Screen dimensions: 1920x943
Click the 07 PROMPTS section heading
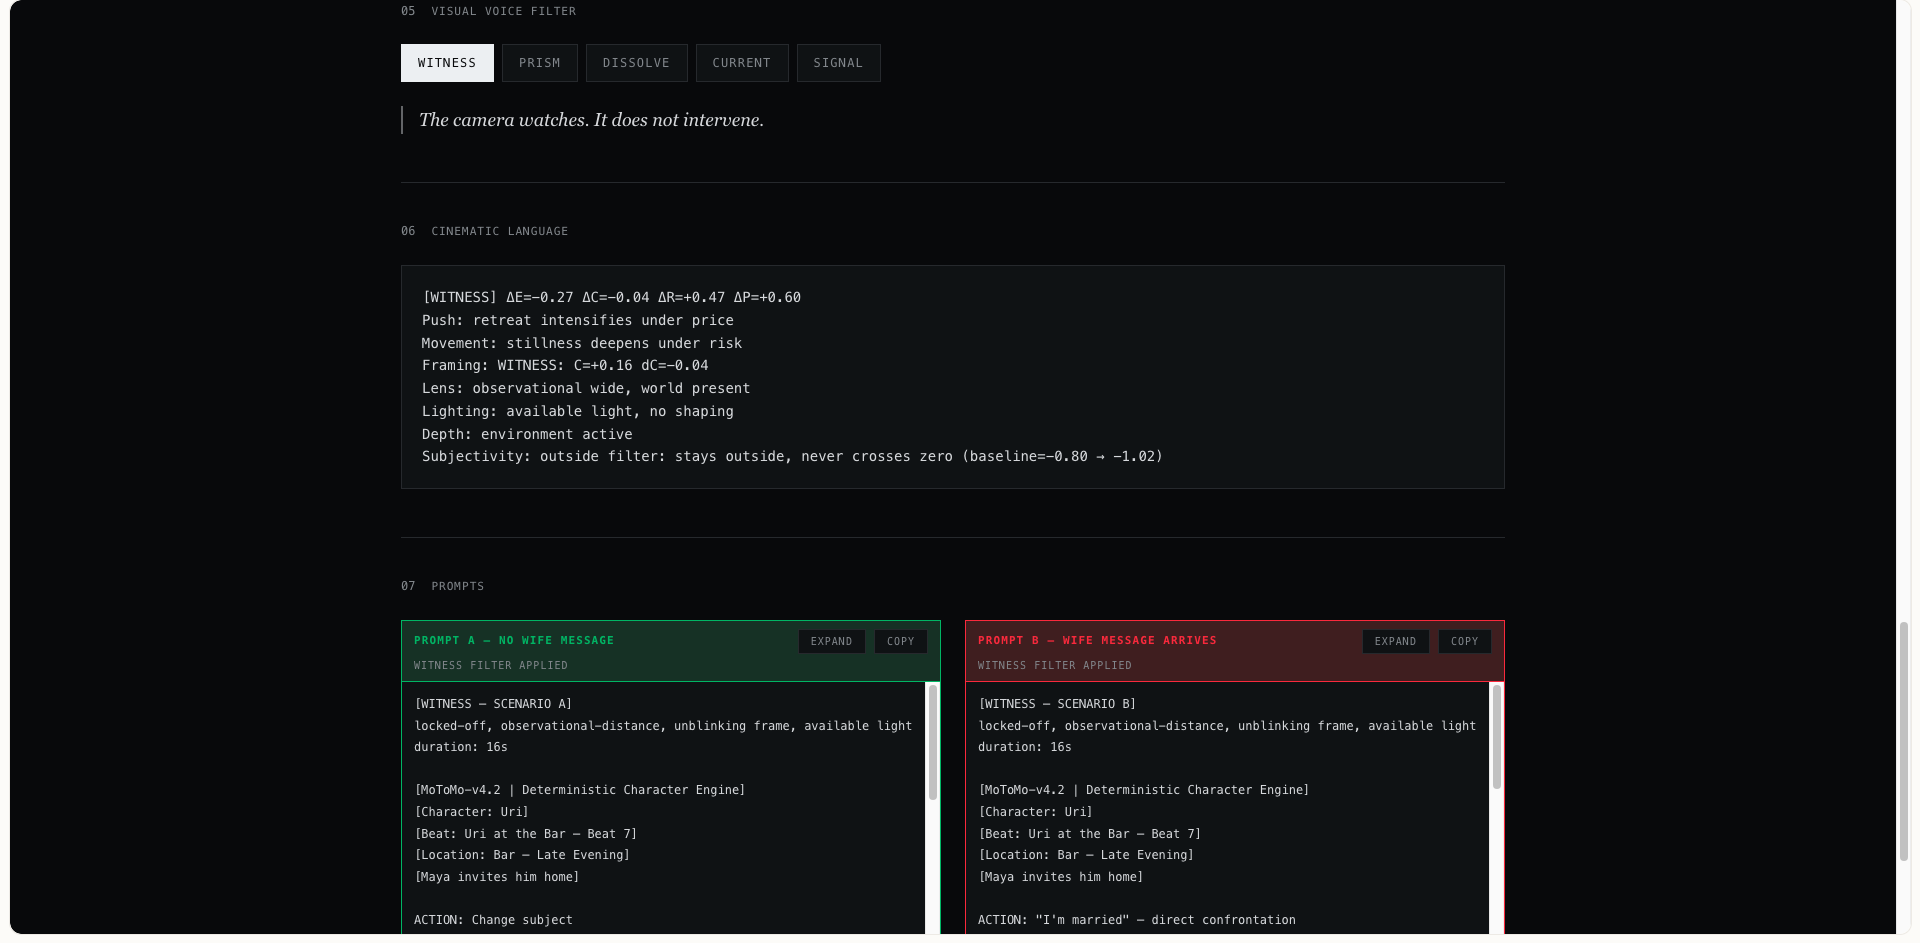442,586
